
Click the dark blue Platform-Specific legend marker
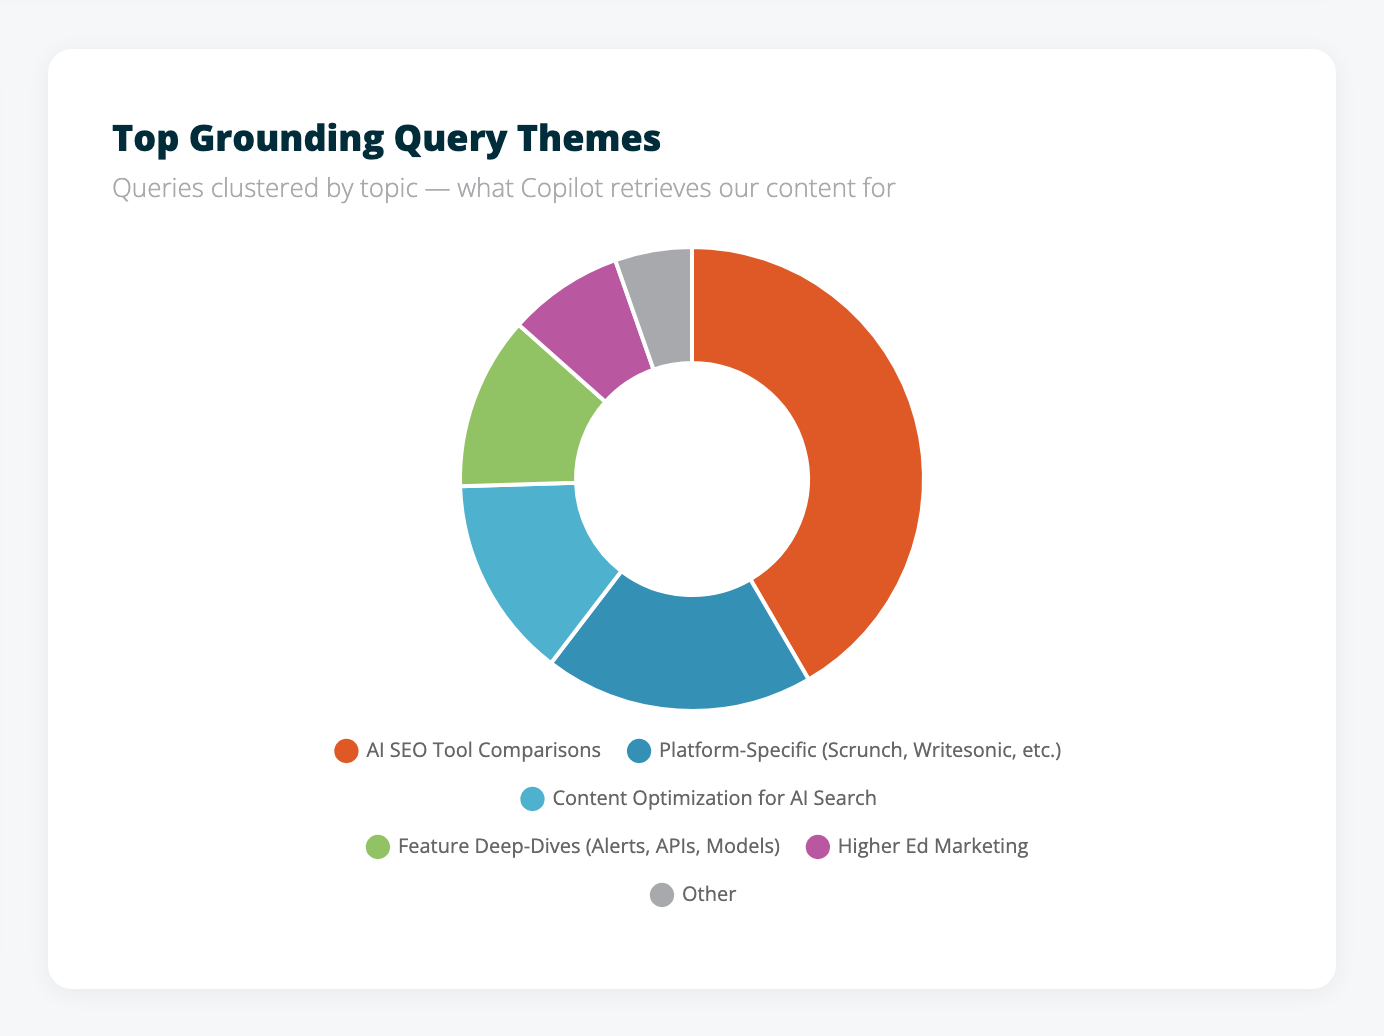click(x=637, y=750)
